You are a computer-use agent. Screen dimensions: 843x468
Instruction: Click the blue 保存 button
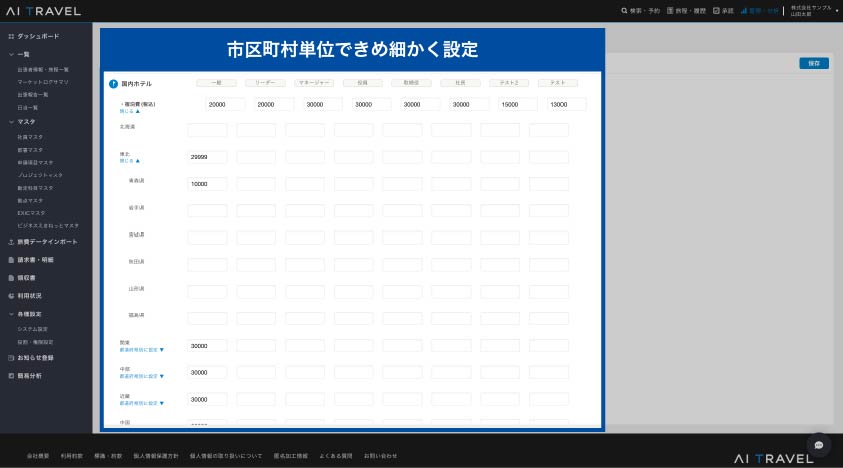[814, 63]
